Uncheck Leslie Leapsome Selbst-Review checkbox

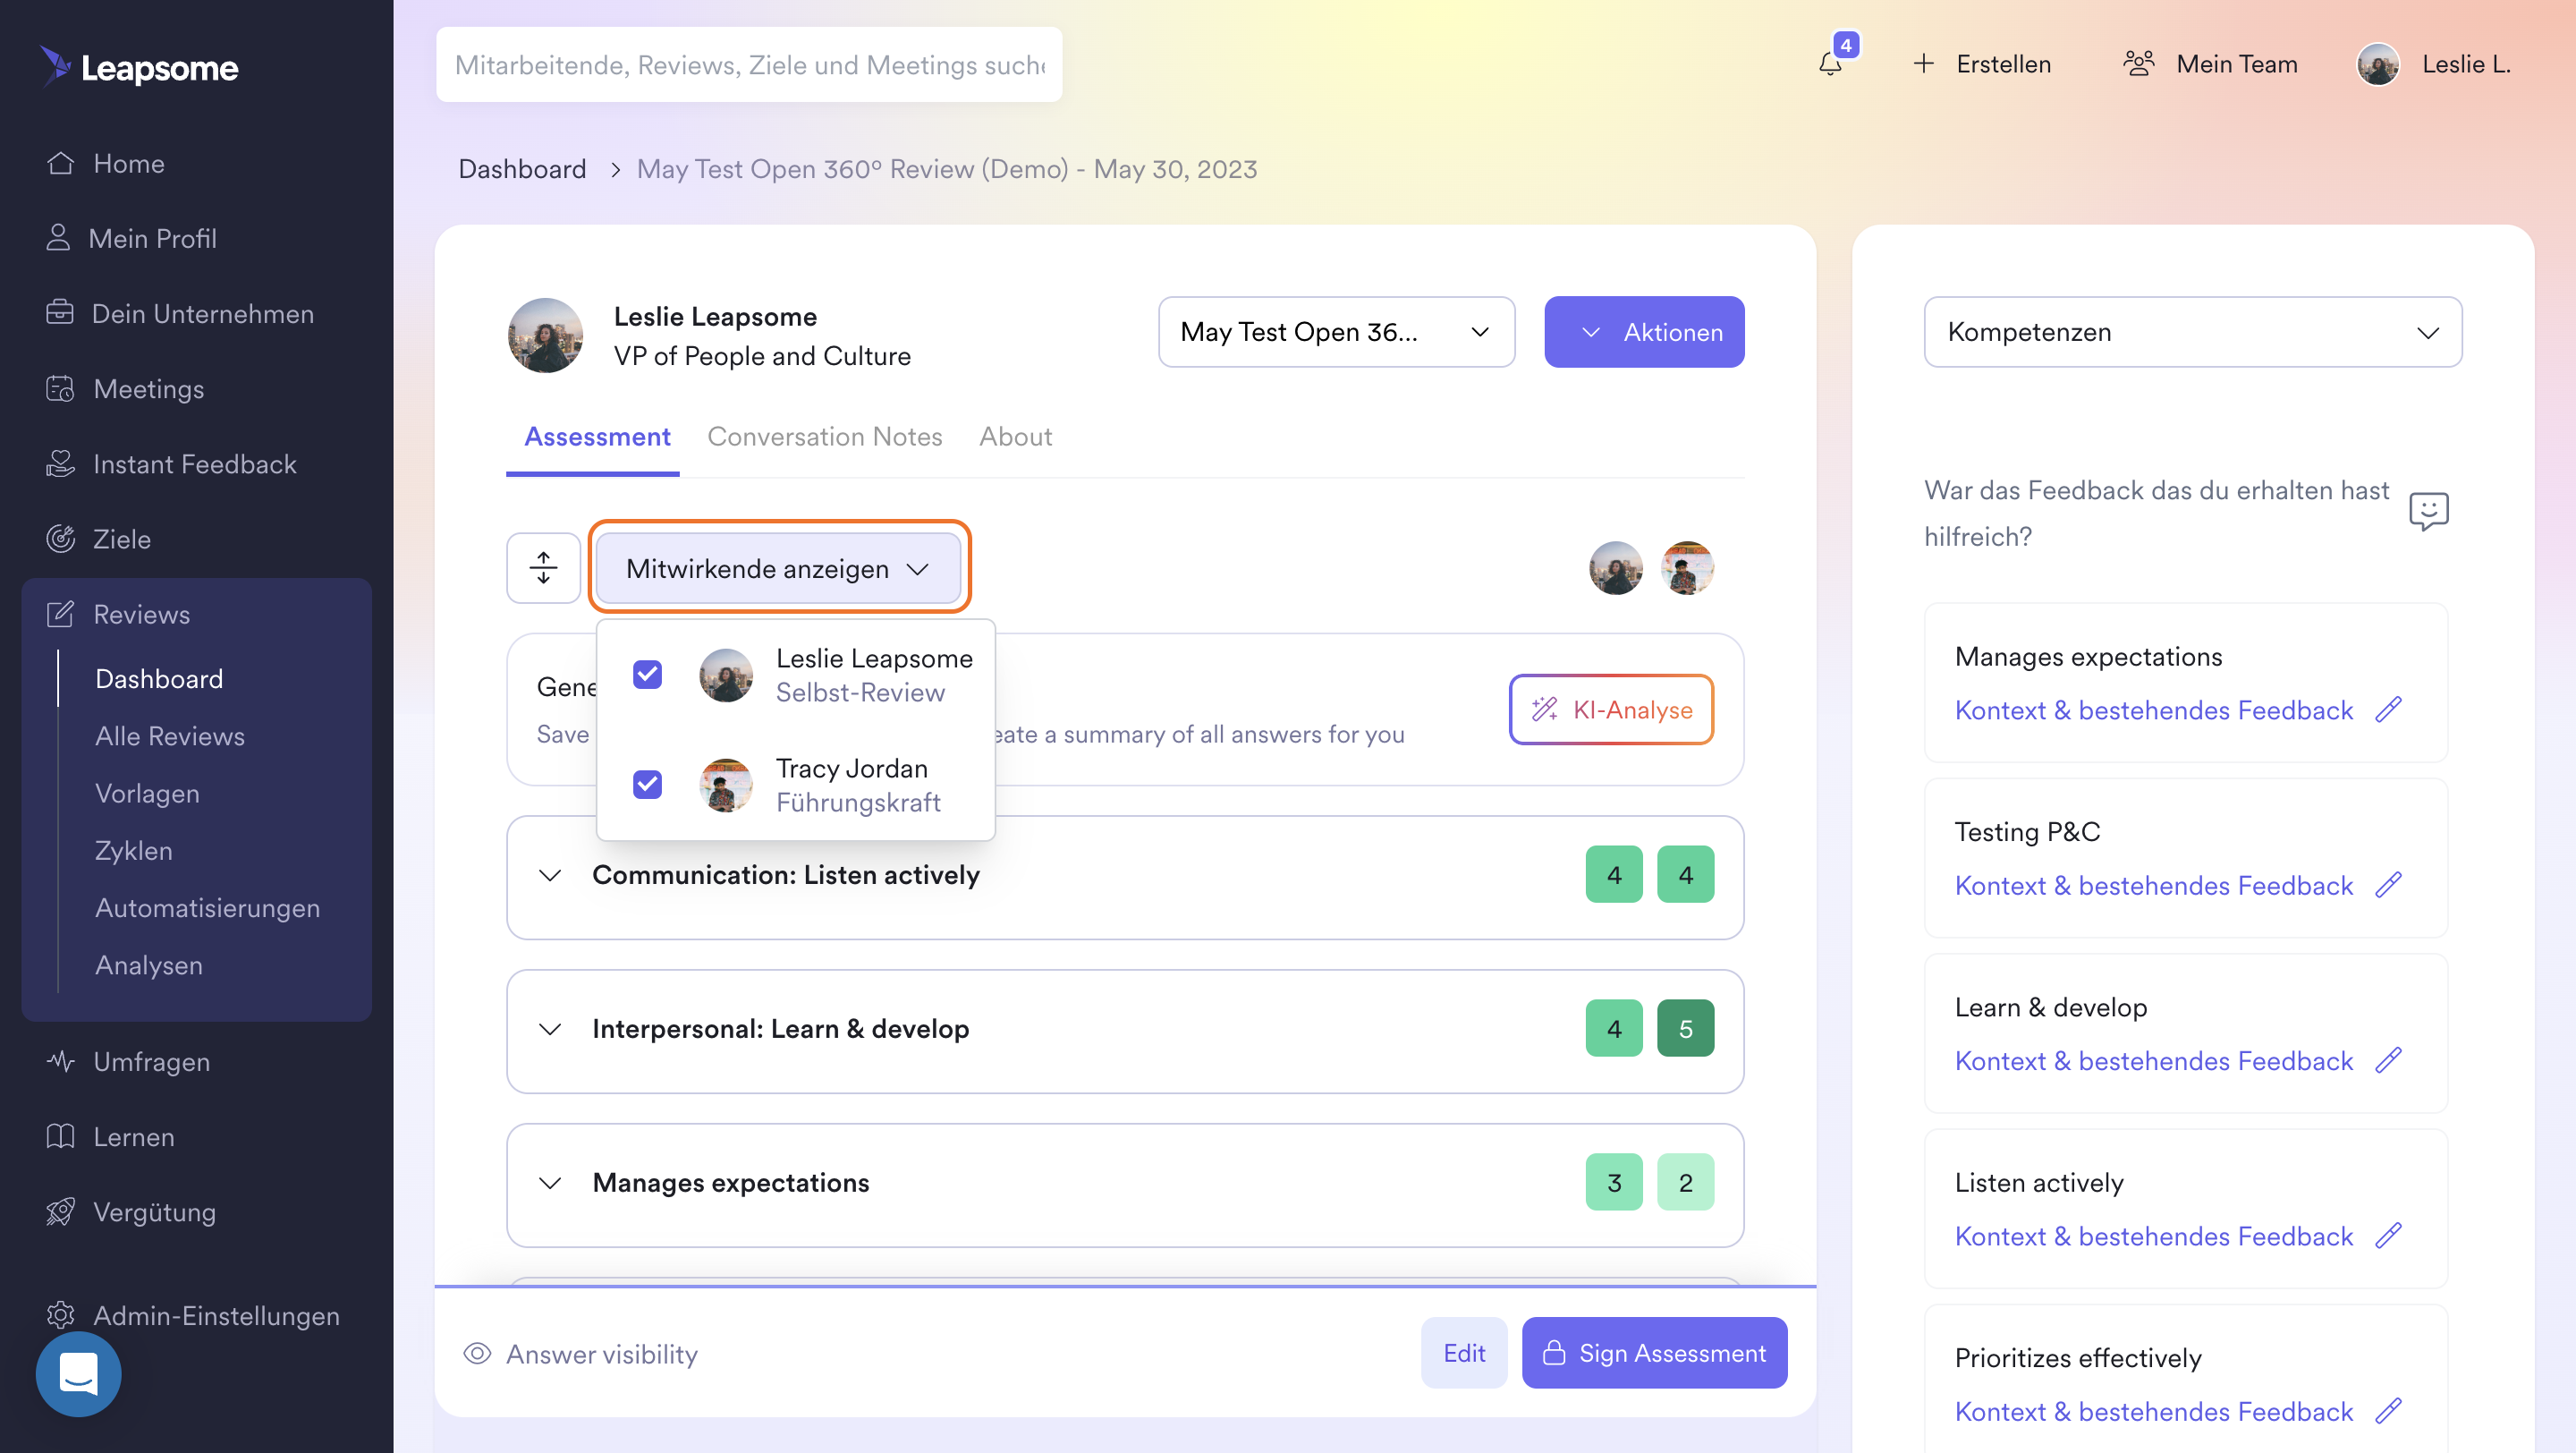(x=647, y=675)
